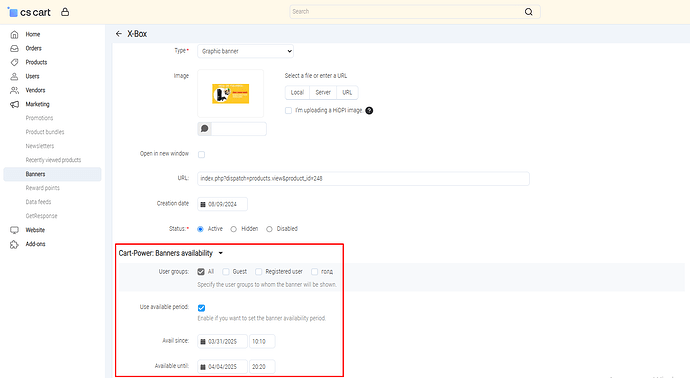This screenshot has width=690, height=378.
Task: Open the Type dropdown showing Graphic banner
Action: coord(246,51)
